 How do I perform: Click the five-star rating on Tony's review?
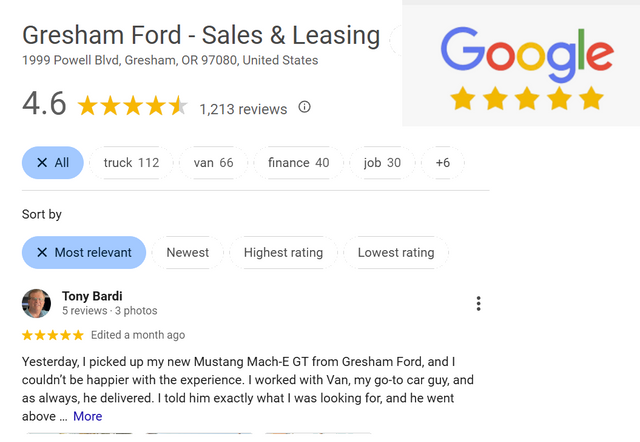click(53, 335)
